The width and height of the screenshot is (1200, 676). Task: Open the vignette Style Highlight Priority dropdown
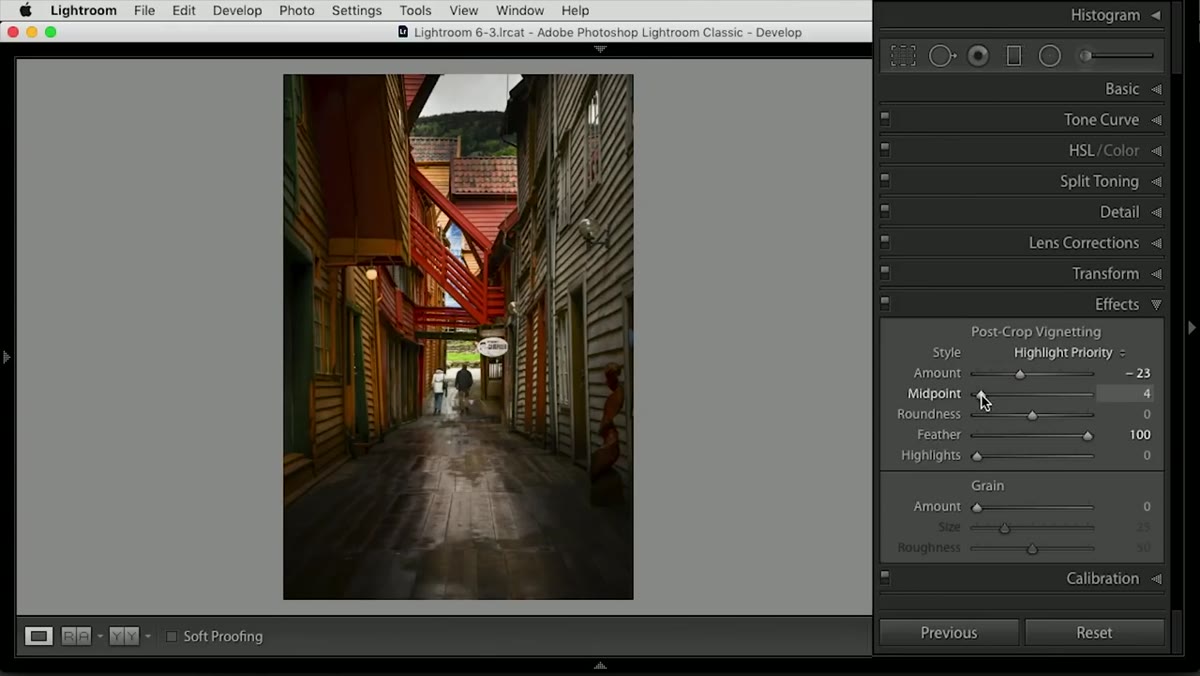click(1069, 352)
